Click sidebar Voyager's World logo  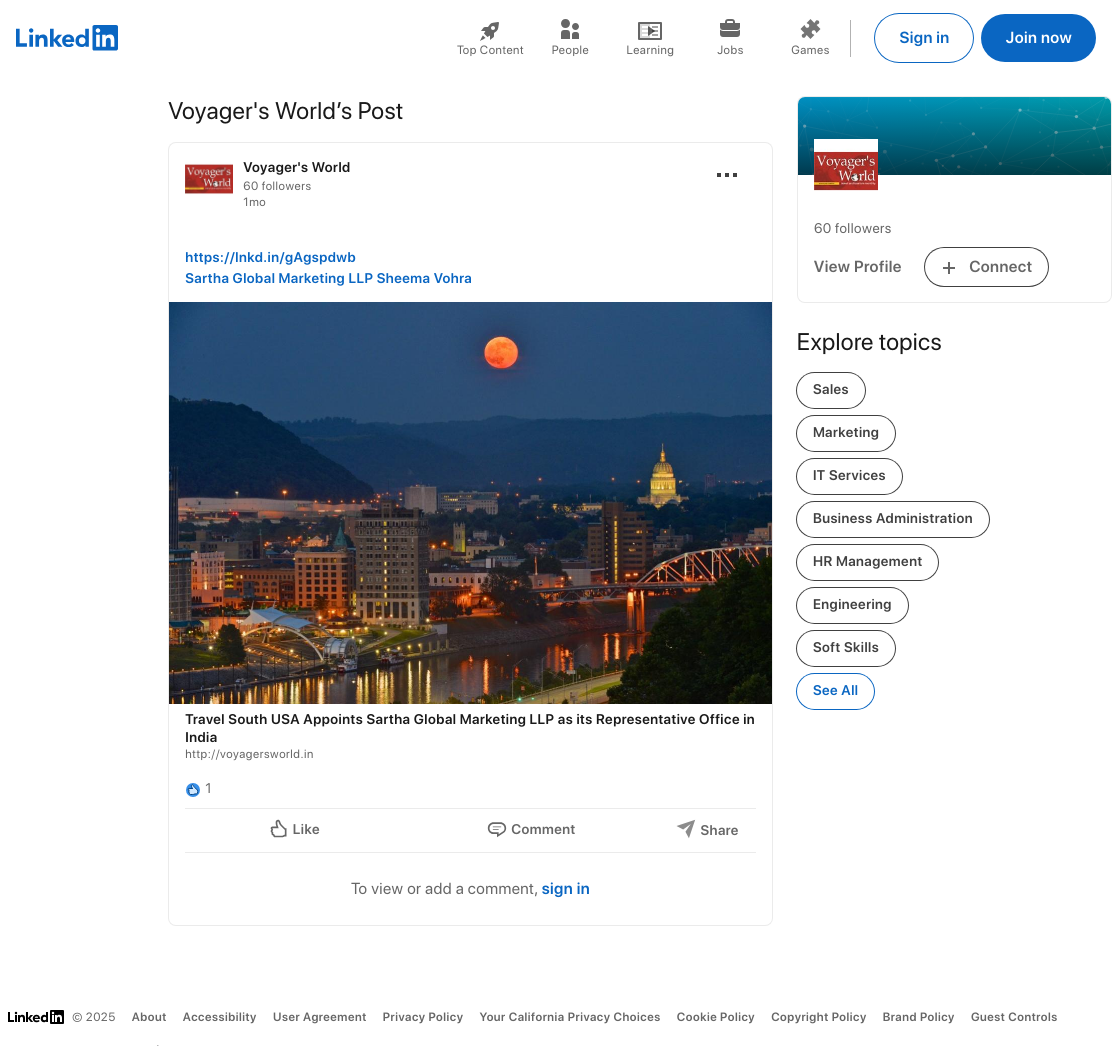[845, 165]
